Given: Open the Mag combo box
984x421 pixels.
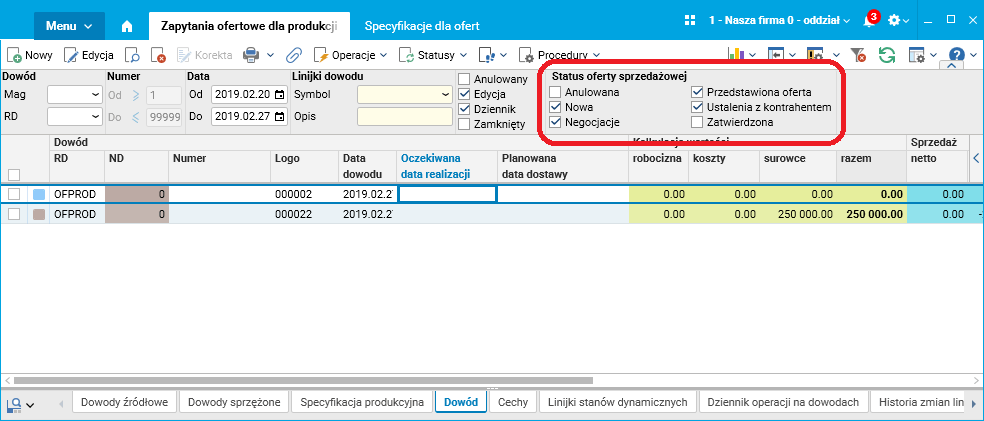Looking at the screenshot, I should (75, 95).
